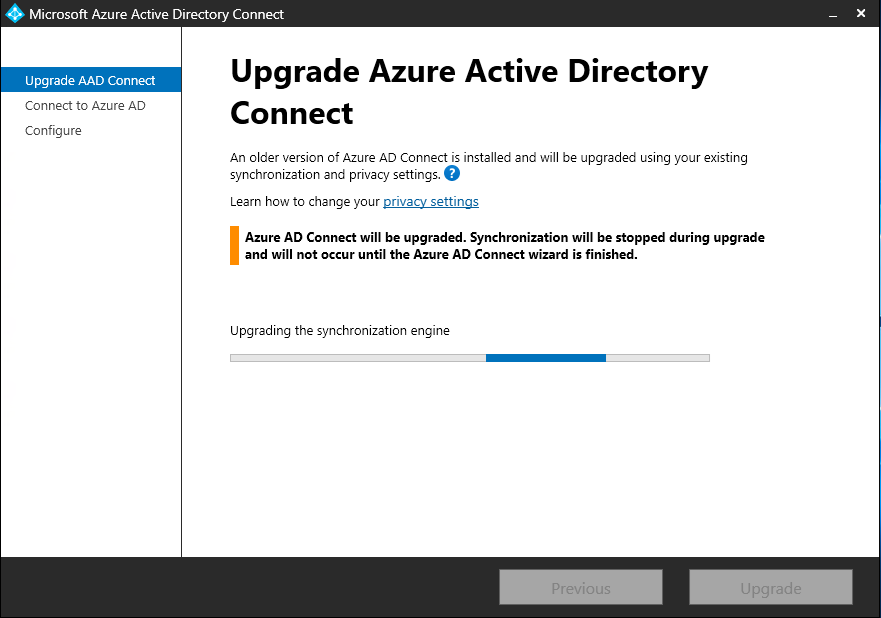Click the Previous button
This screenshot has height=618, width=881.
(x=581, y=588)
